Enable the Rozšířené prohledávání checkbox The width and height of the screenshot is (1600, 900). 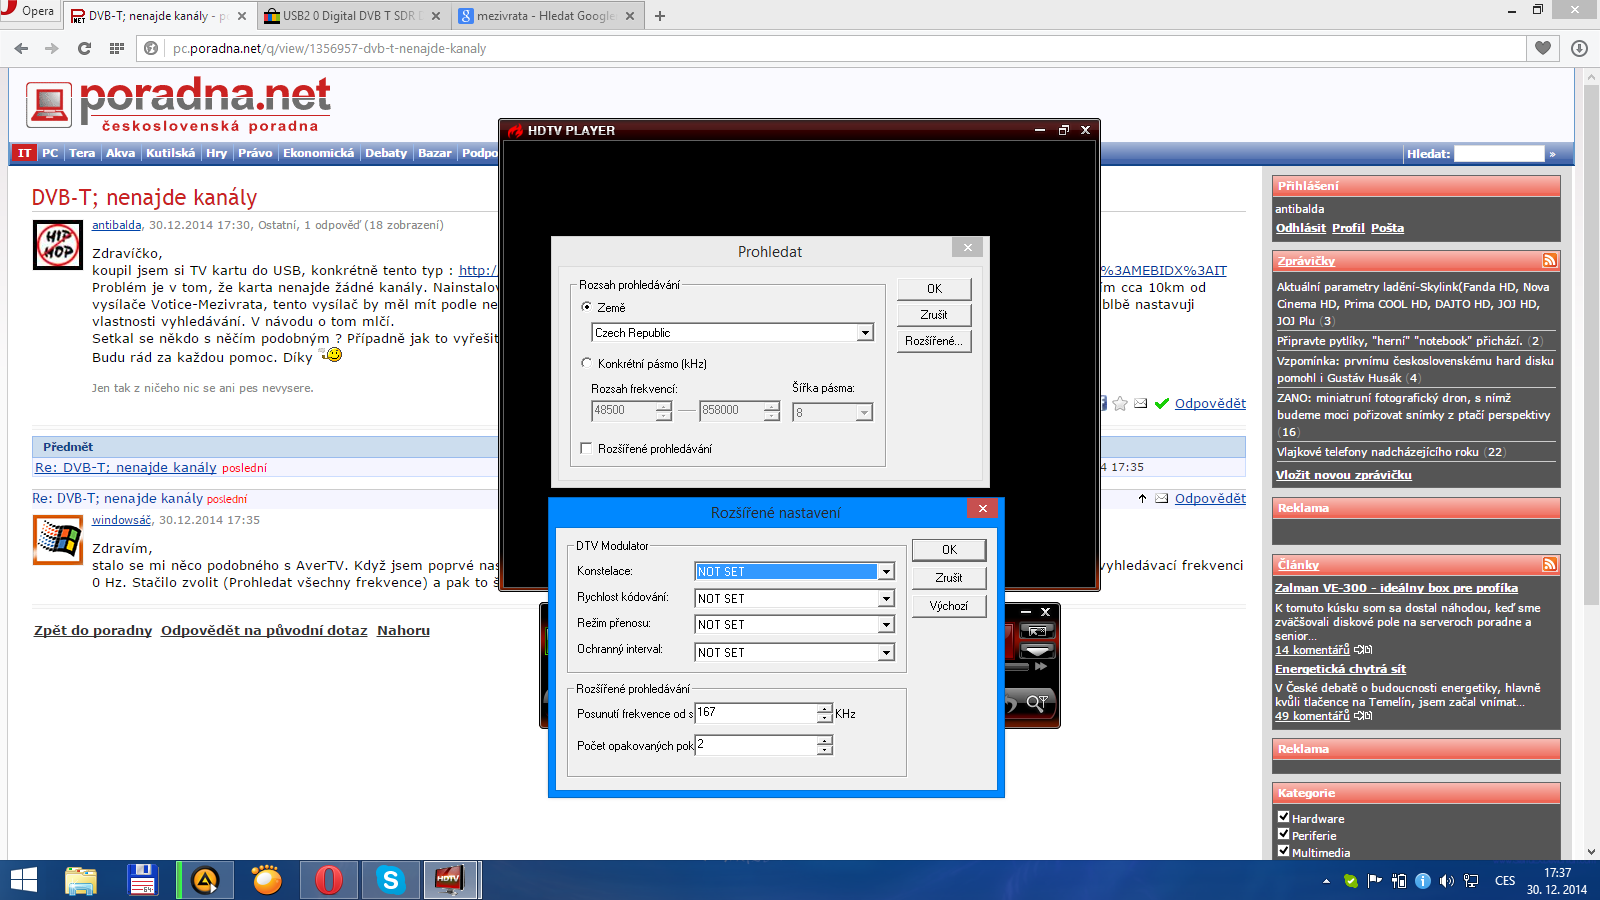pyautogui.click(x=587, y=449)
